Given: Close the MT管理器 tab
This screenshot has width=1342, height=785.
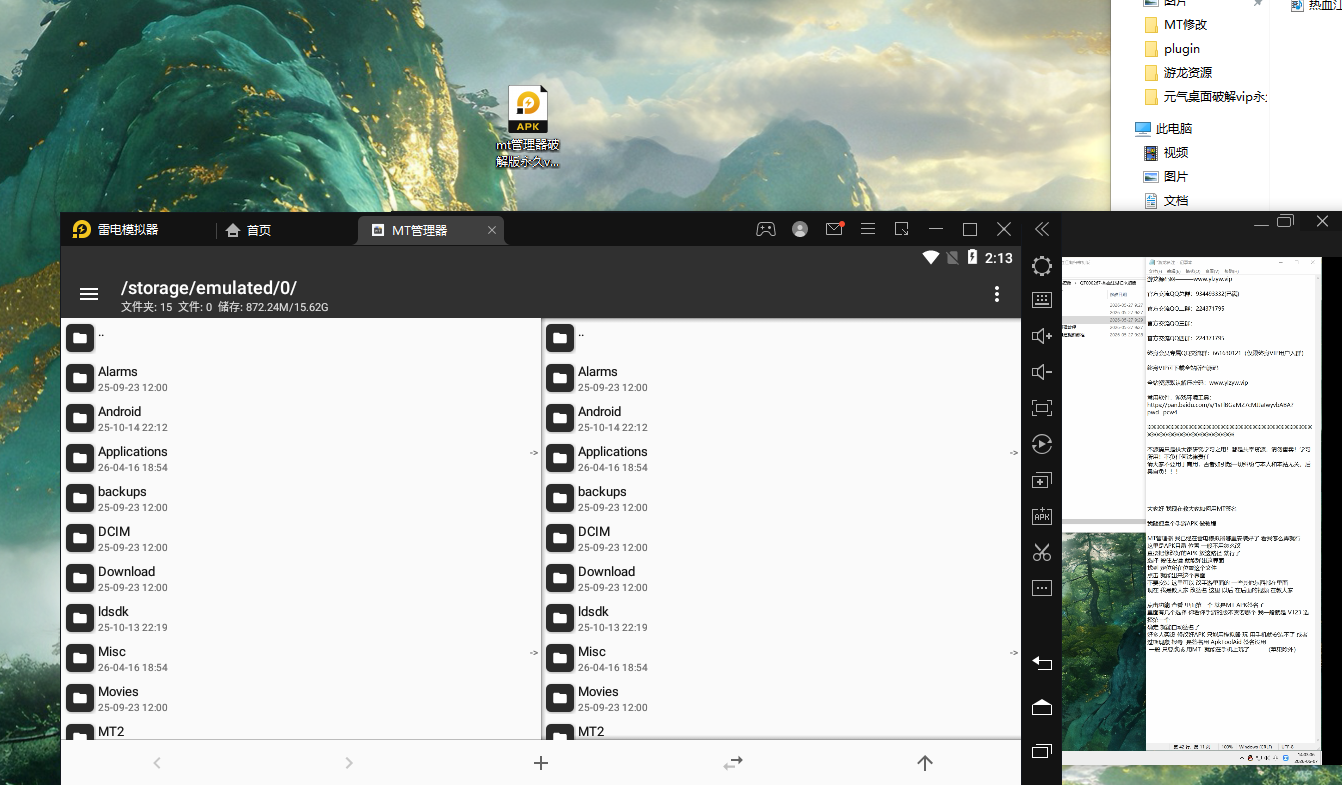Looking at the screenshot, I should 492,230.
